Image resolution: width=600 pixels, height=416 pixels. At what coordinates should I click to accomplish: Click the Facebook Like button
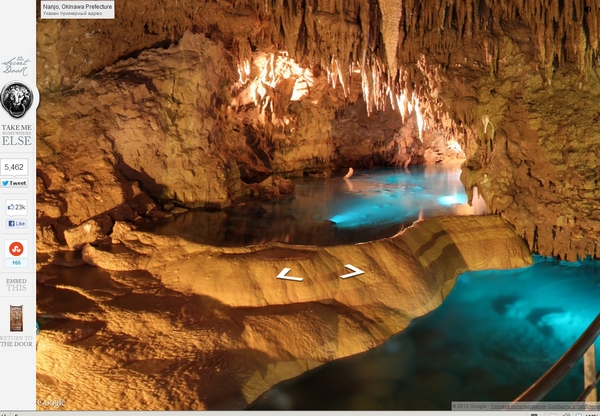tap(16, 224)
